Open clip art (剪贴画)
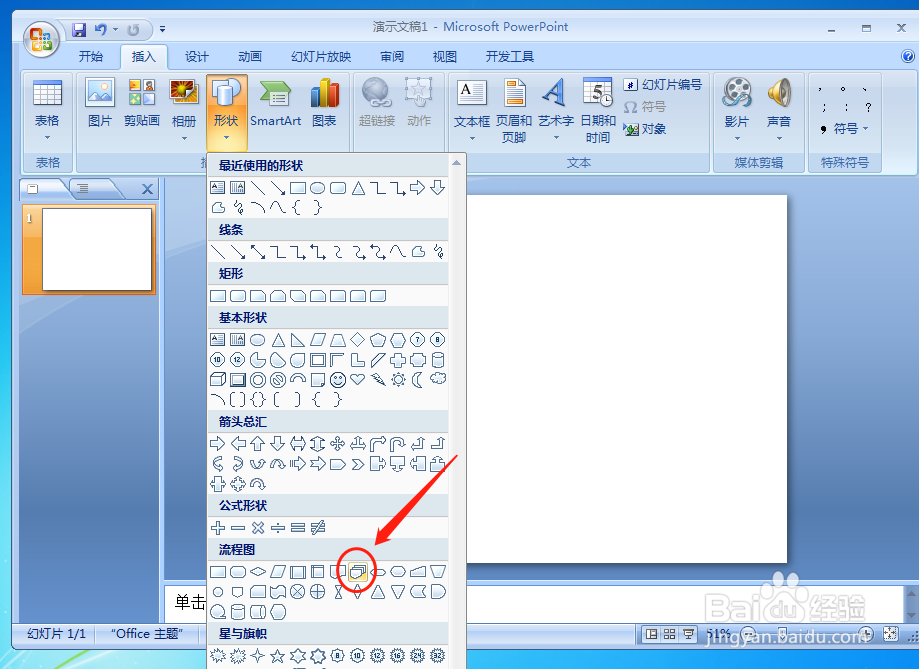 142,103
